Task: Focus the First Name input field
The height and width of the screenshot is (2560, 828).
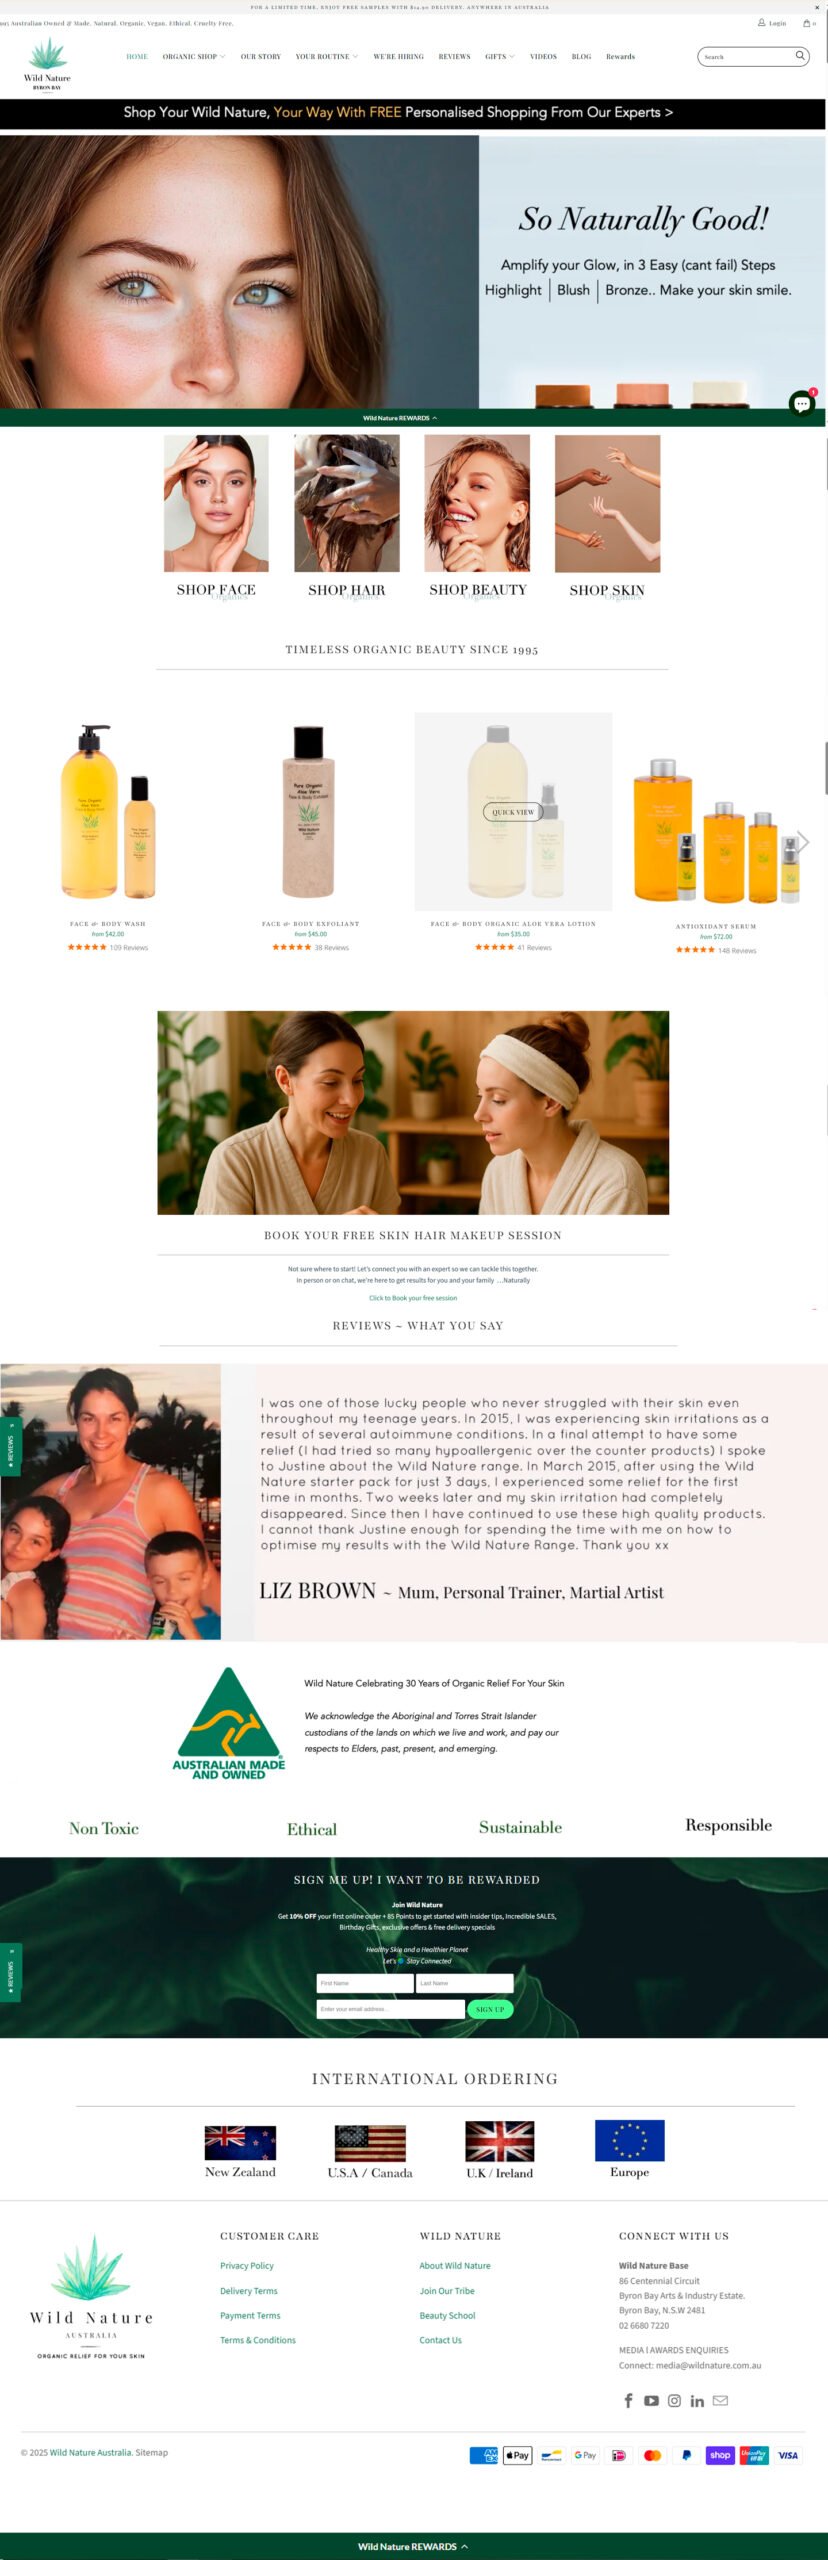Action: (365, 1983)
